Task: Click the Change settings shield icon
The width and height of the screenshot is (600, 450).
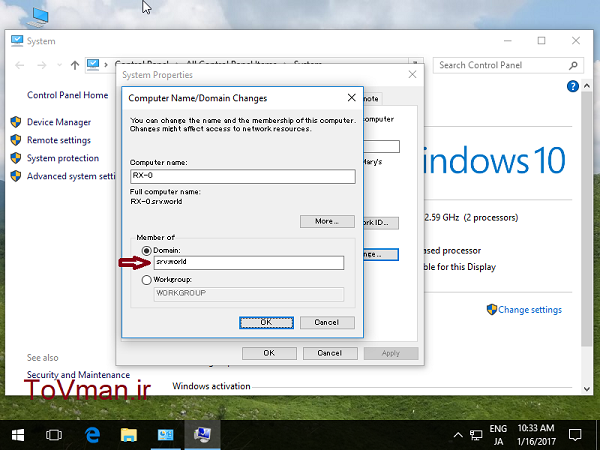Action: click(x=492, y=309)
